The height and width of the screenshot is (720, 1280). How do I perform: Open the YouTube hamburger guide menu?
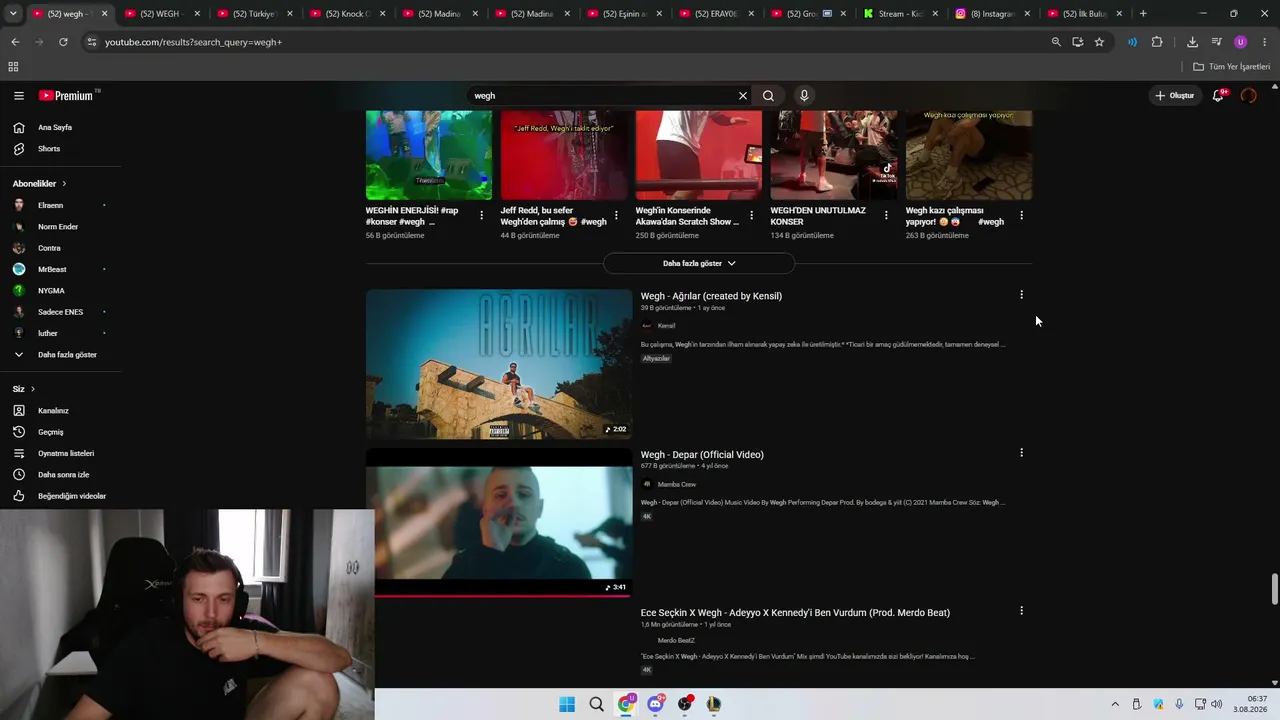pos(19,96)
